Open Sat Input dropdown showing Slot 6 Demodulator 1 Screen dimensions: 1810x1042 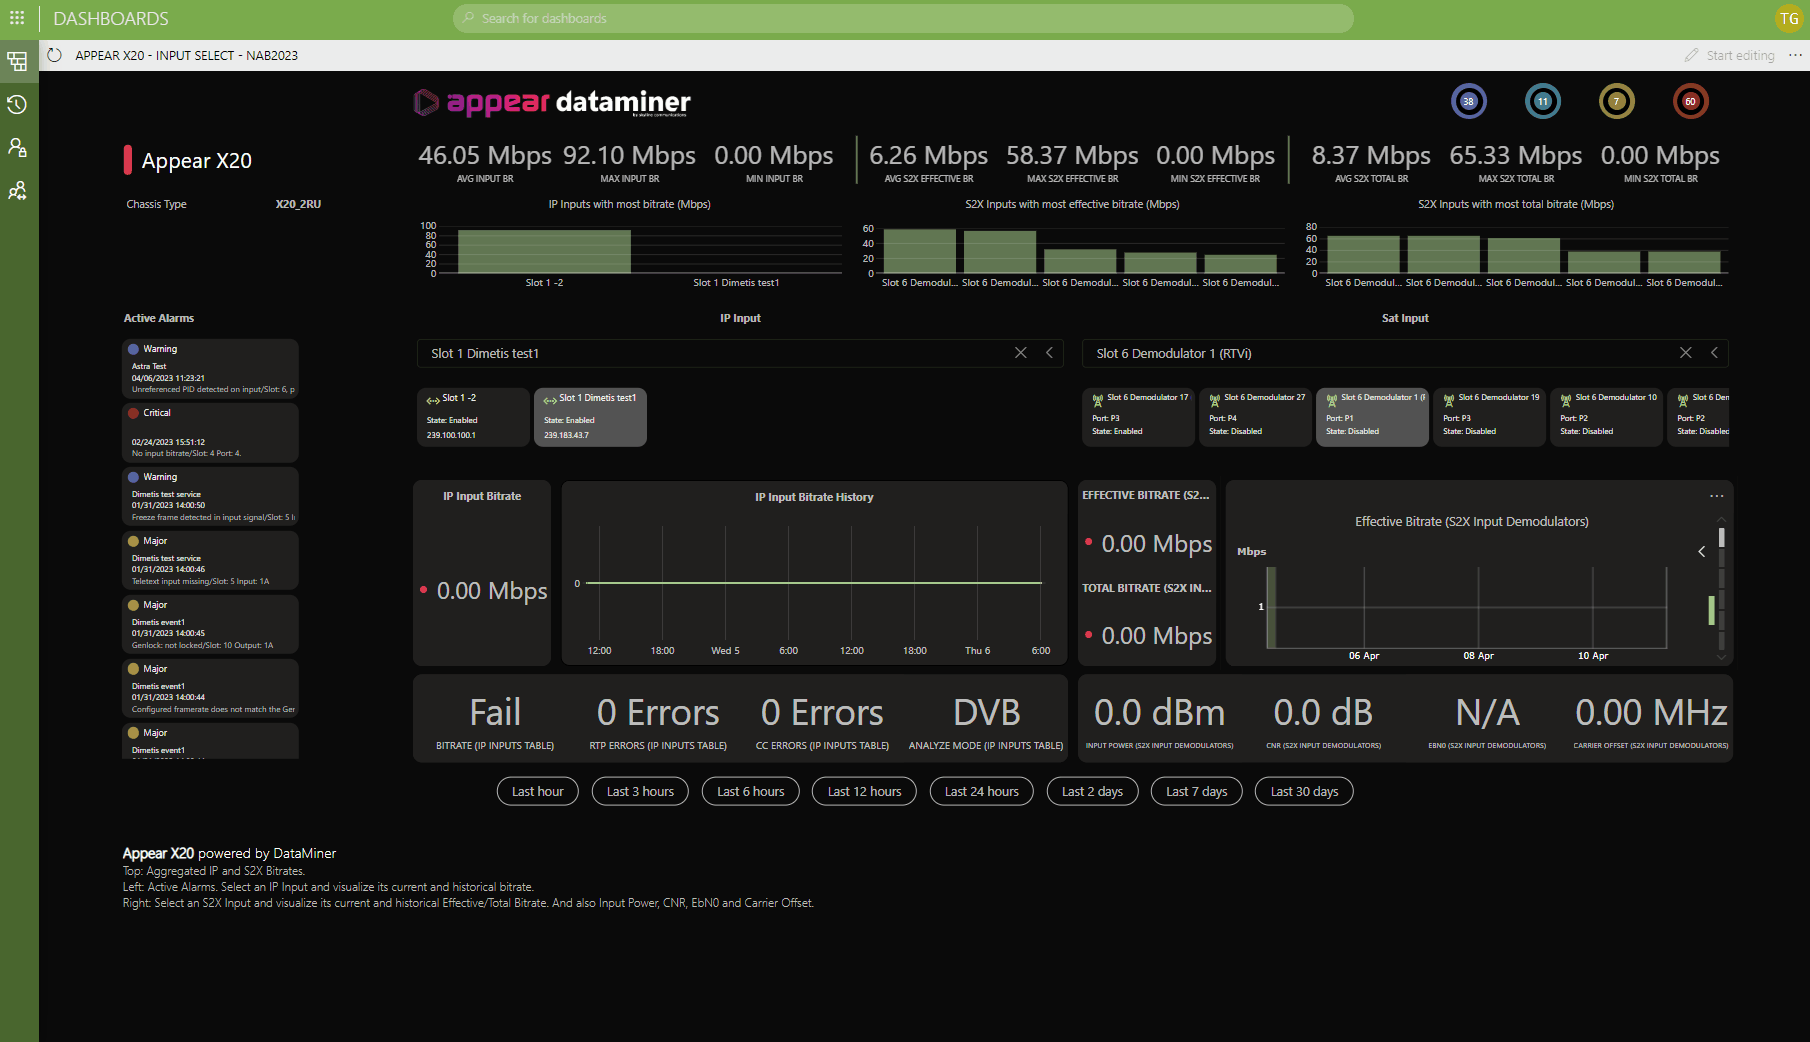(1405, 353)
